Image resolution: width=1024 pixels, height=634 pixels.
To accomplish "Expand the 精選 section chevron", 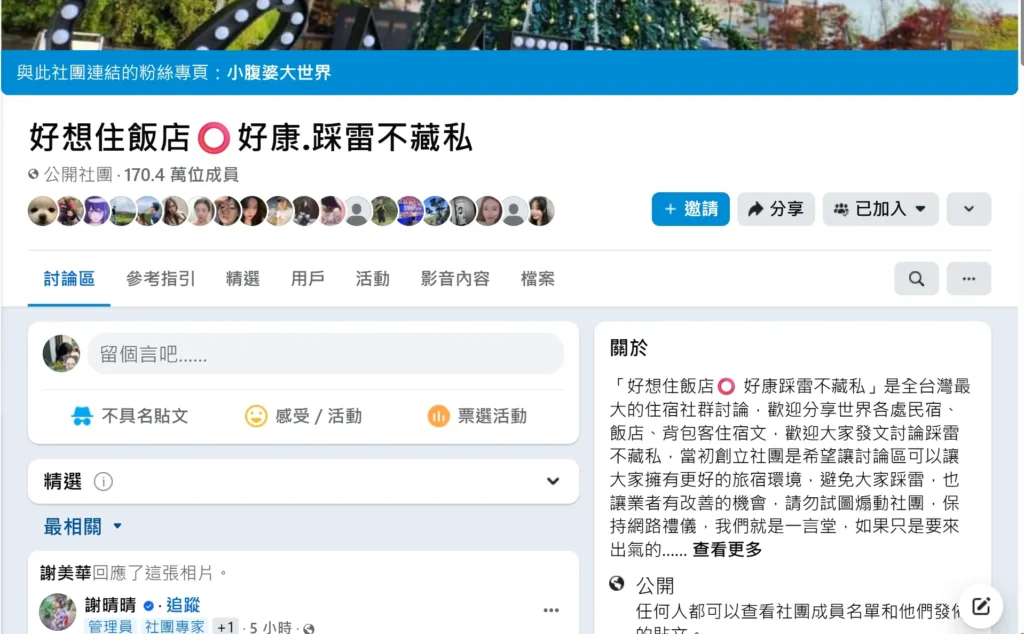I will point(553,482).
